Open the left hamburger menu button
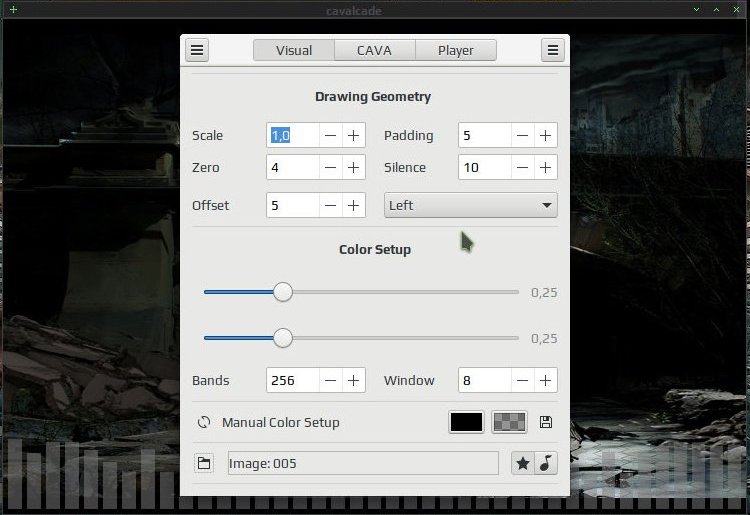 click(x=197, y=50)
